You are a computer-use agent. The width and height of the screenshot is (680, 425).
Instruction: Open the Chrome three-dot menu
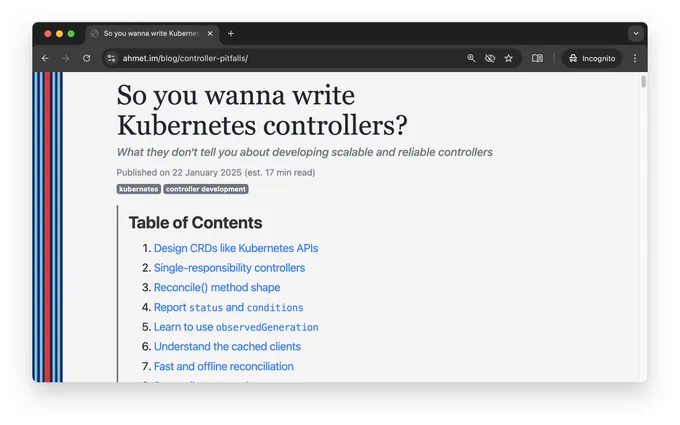tap(635, 58)
